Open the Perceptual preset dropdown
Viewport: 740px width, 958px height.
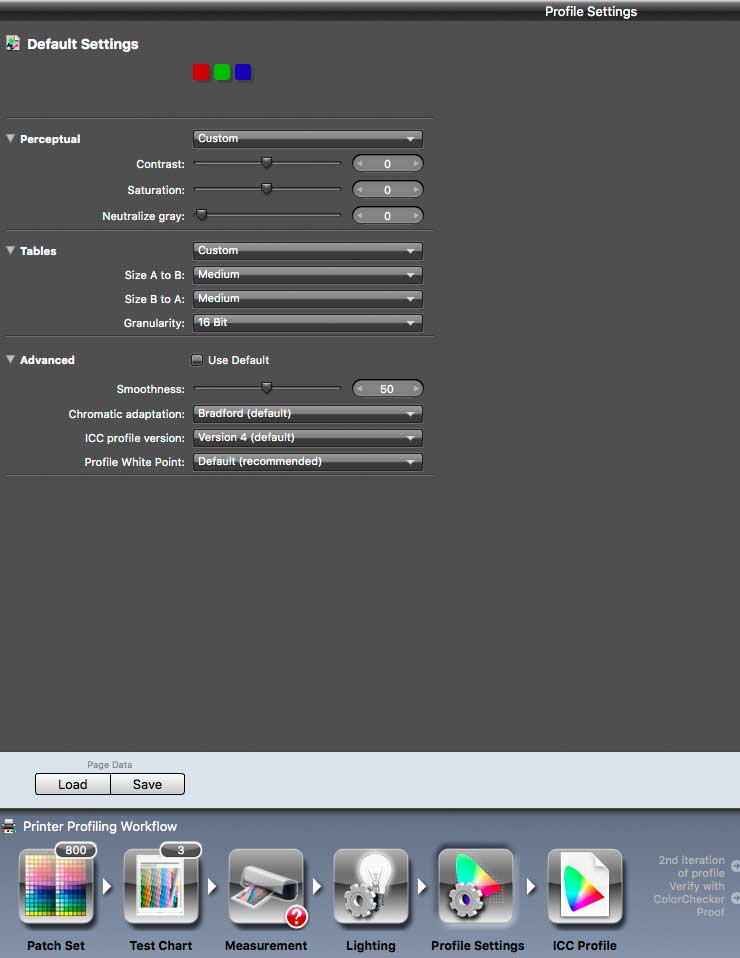(x=307, y=139)
